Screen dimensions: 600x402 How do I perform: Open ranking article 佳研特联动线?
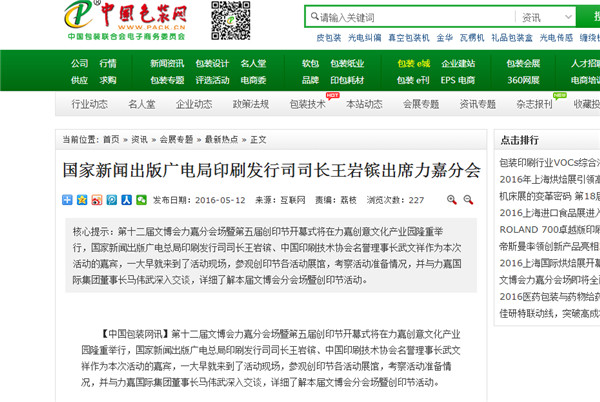click(549, 314)
